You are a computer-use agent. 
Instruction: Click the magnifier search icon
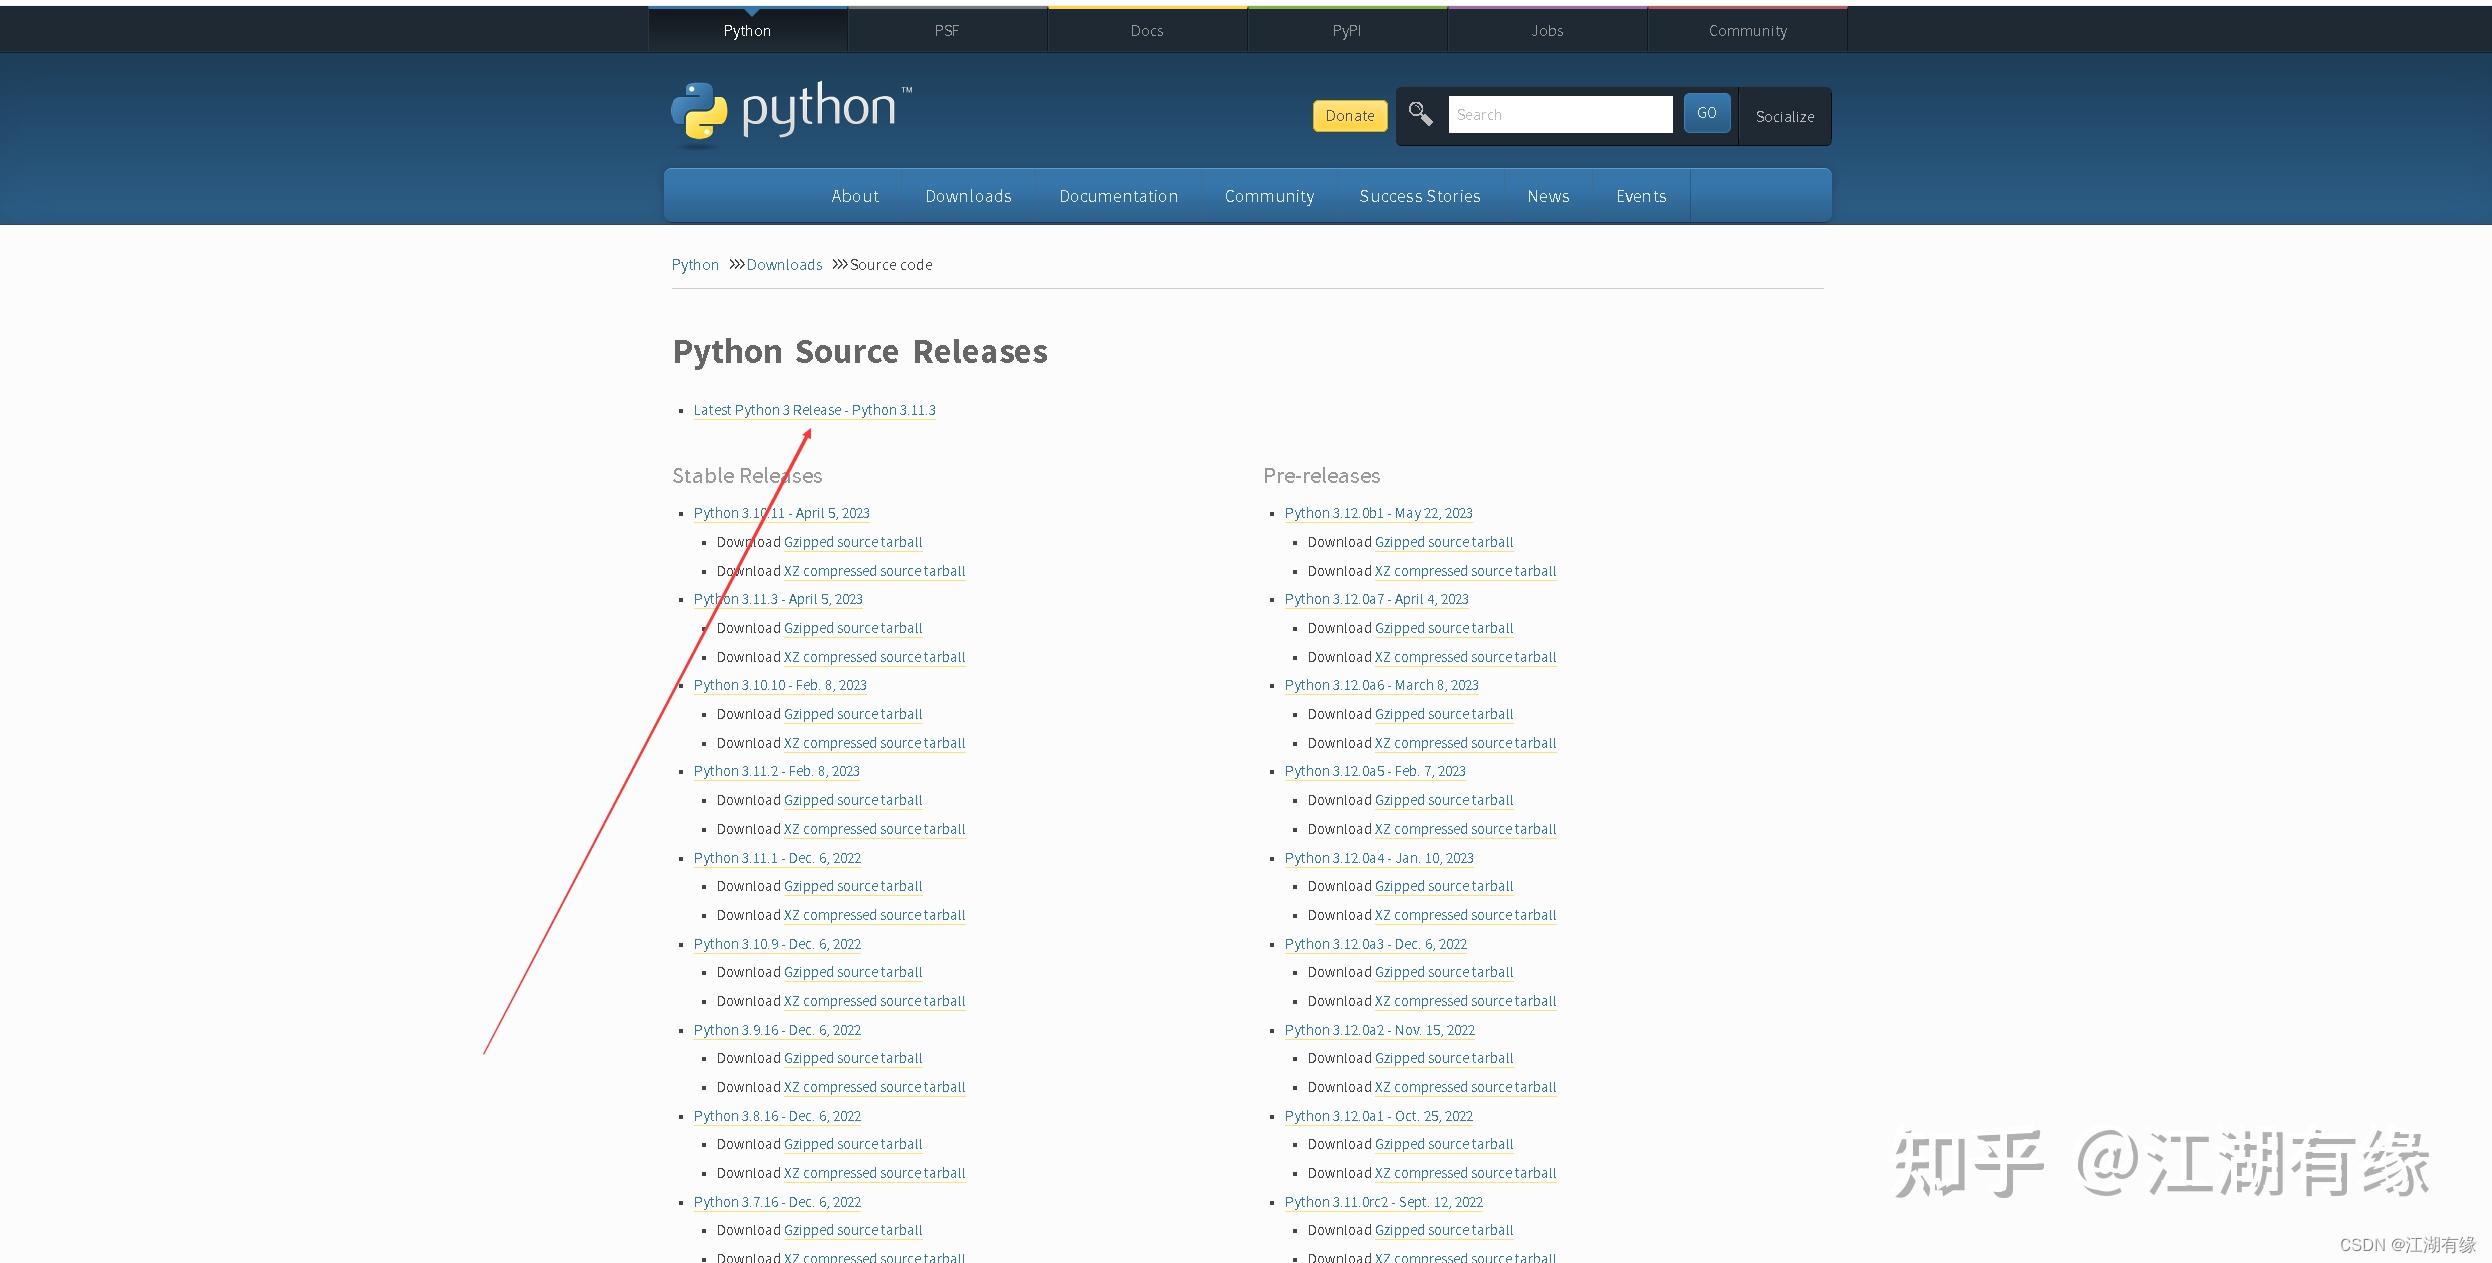1420,113
